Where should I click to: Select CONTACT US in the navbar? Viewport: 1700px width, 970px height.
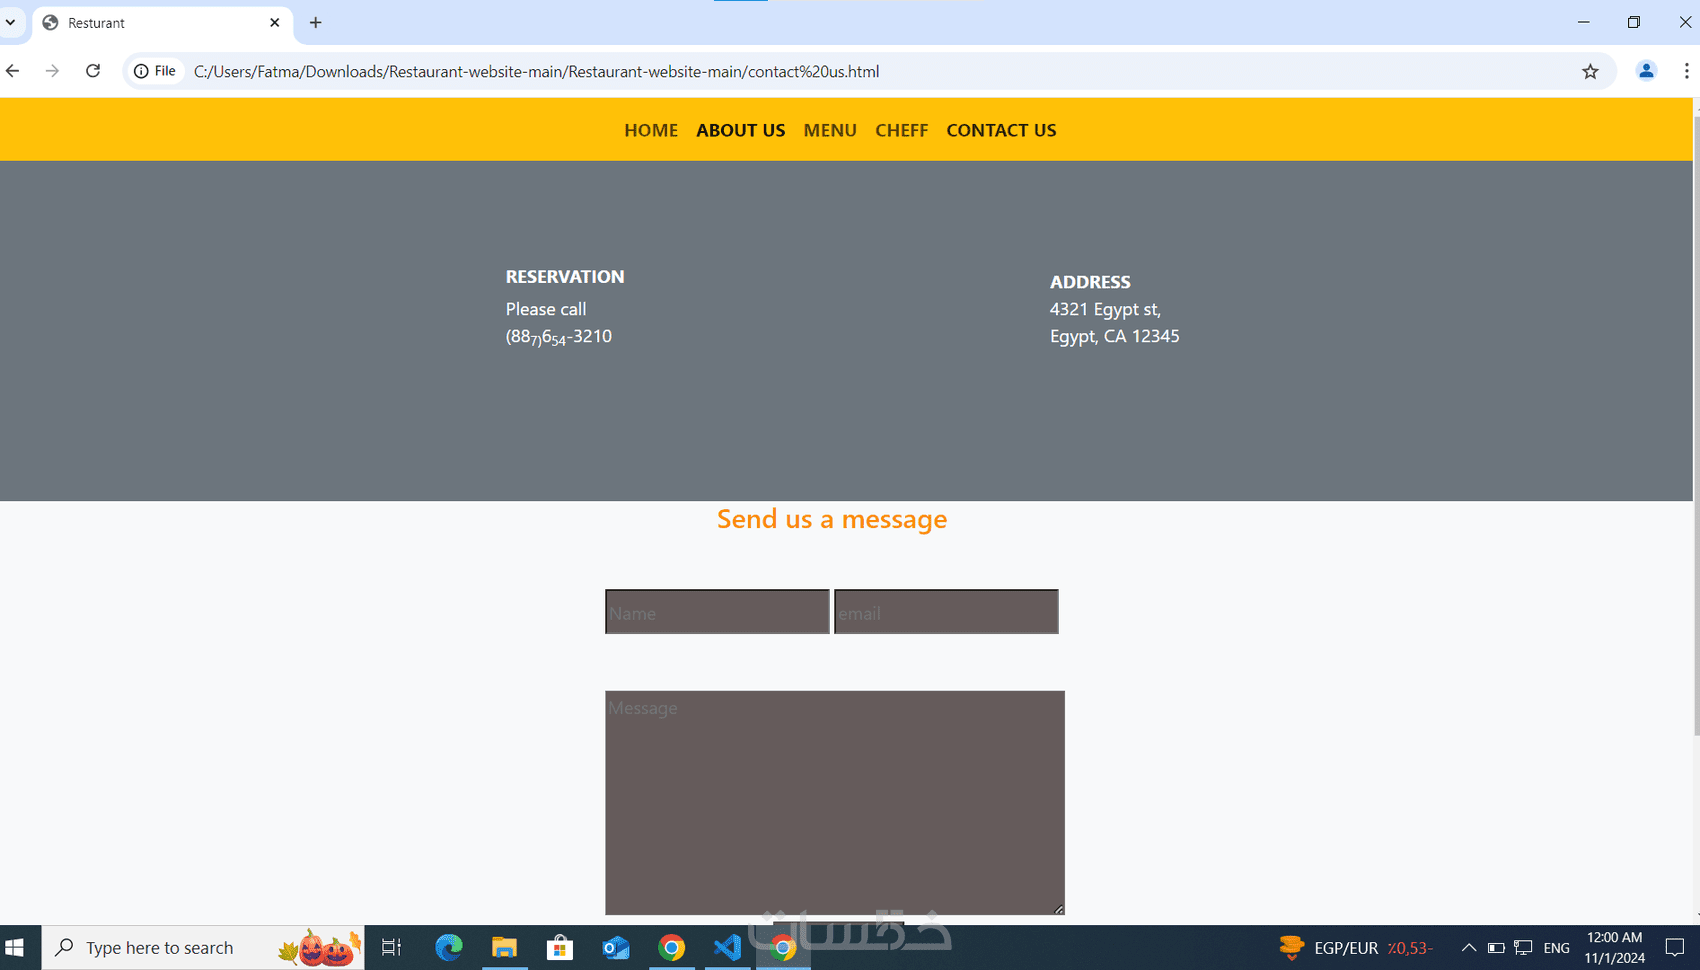1001,130
